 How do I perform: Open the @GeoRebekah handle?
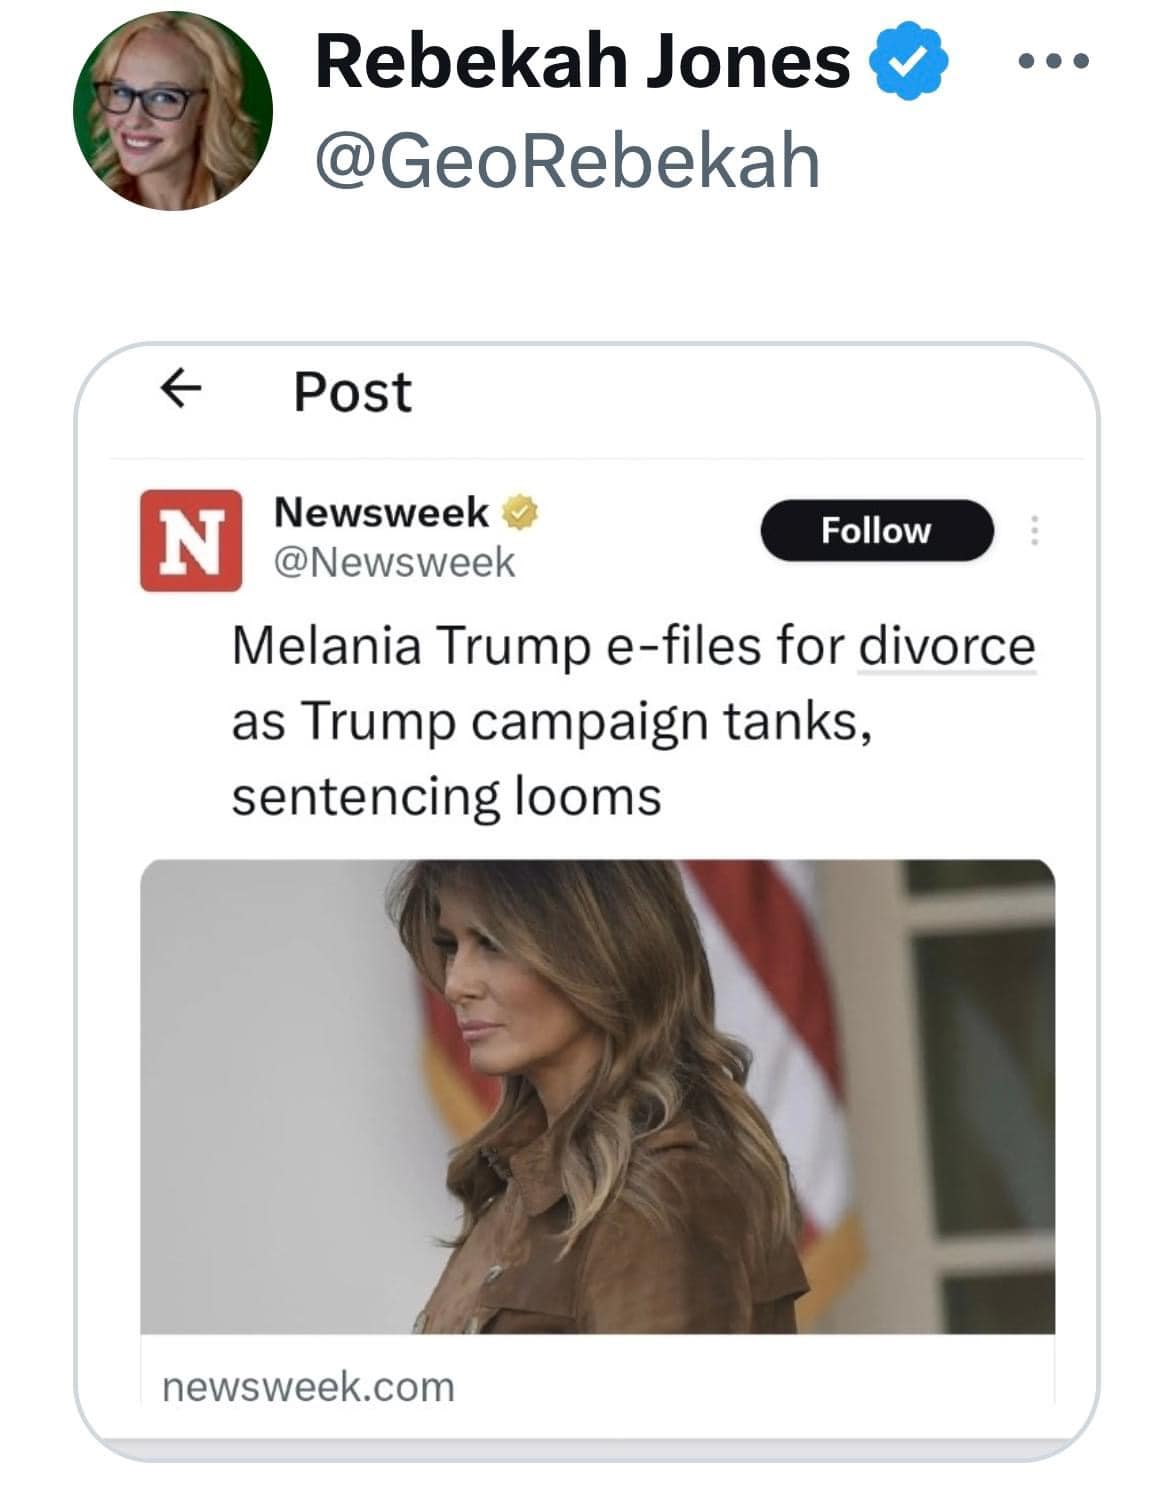567,160
